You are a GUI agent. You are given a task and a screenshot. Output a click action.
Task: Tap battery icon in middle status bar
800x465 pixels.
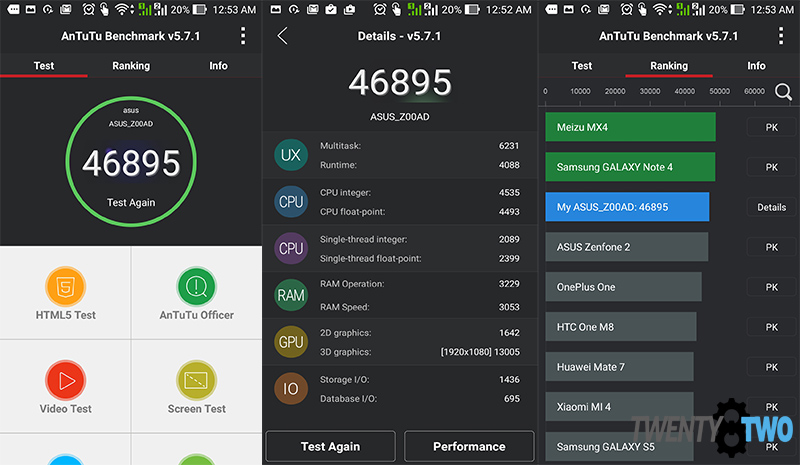pos(473,9)
